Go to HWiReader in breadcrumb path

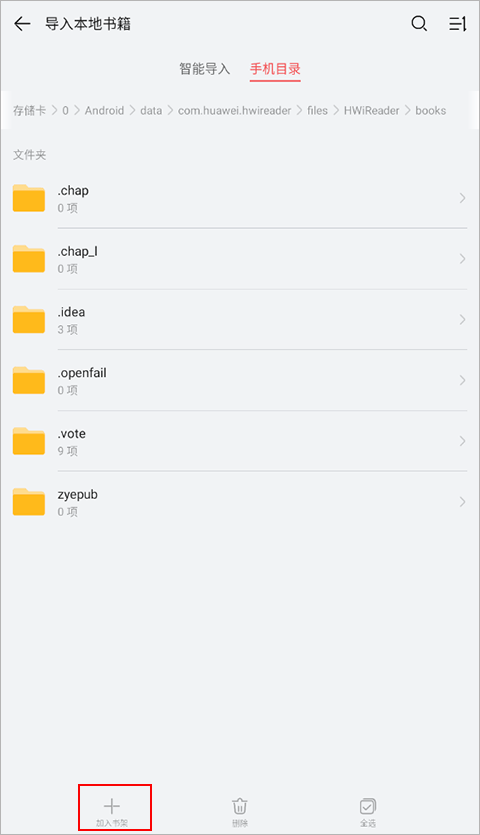tap(371, 111)
